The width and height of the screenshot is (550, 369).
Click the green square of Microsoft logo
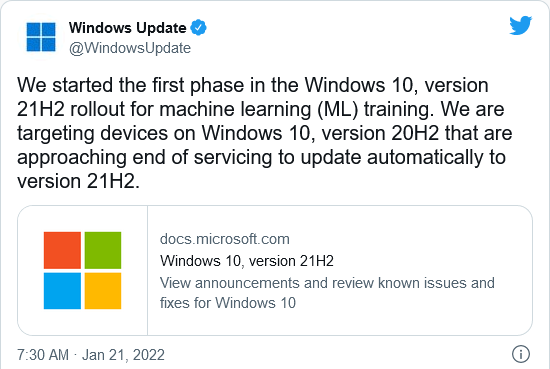(103, 250)
